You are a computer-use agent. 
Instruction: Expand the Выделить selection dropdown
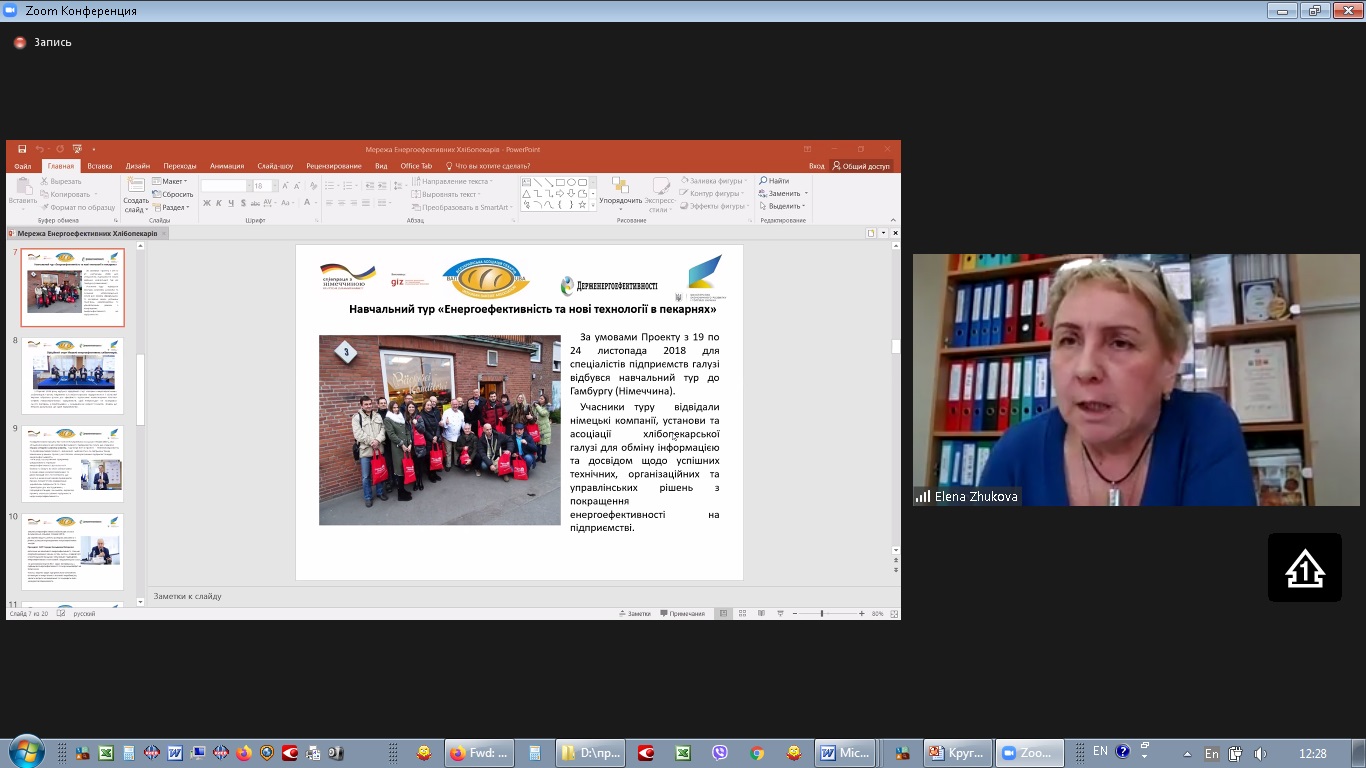[783, 206]
